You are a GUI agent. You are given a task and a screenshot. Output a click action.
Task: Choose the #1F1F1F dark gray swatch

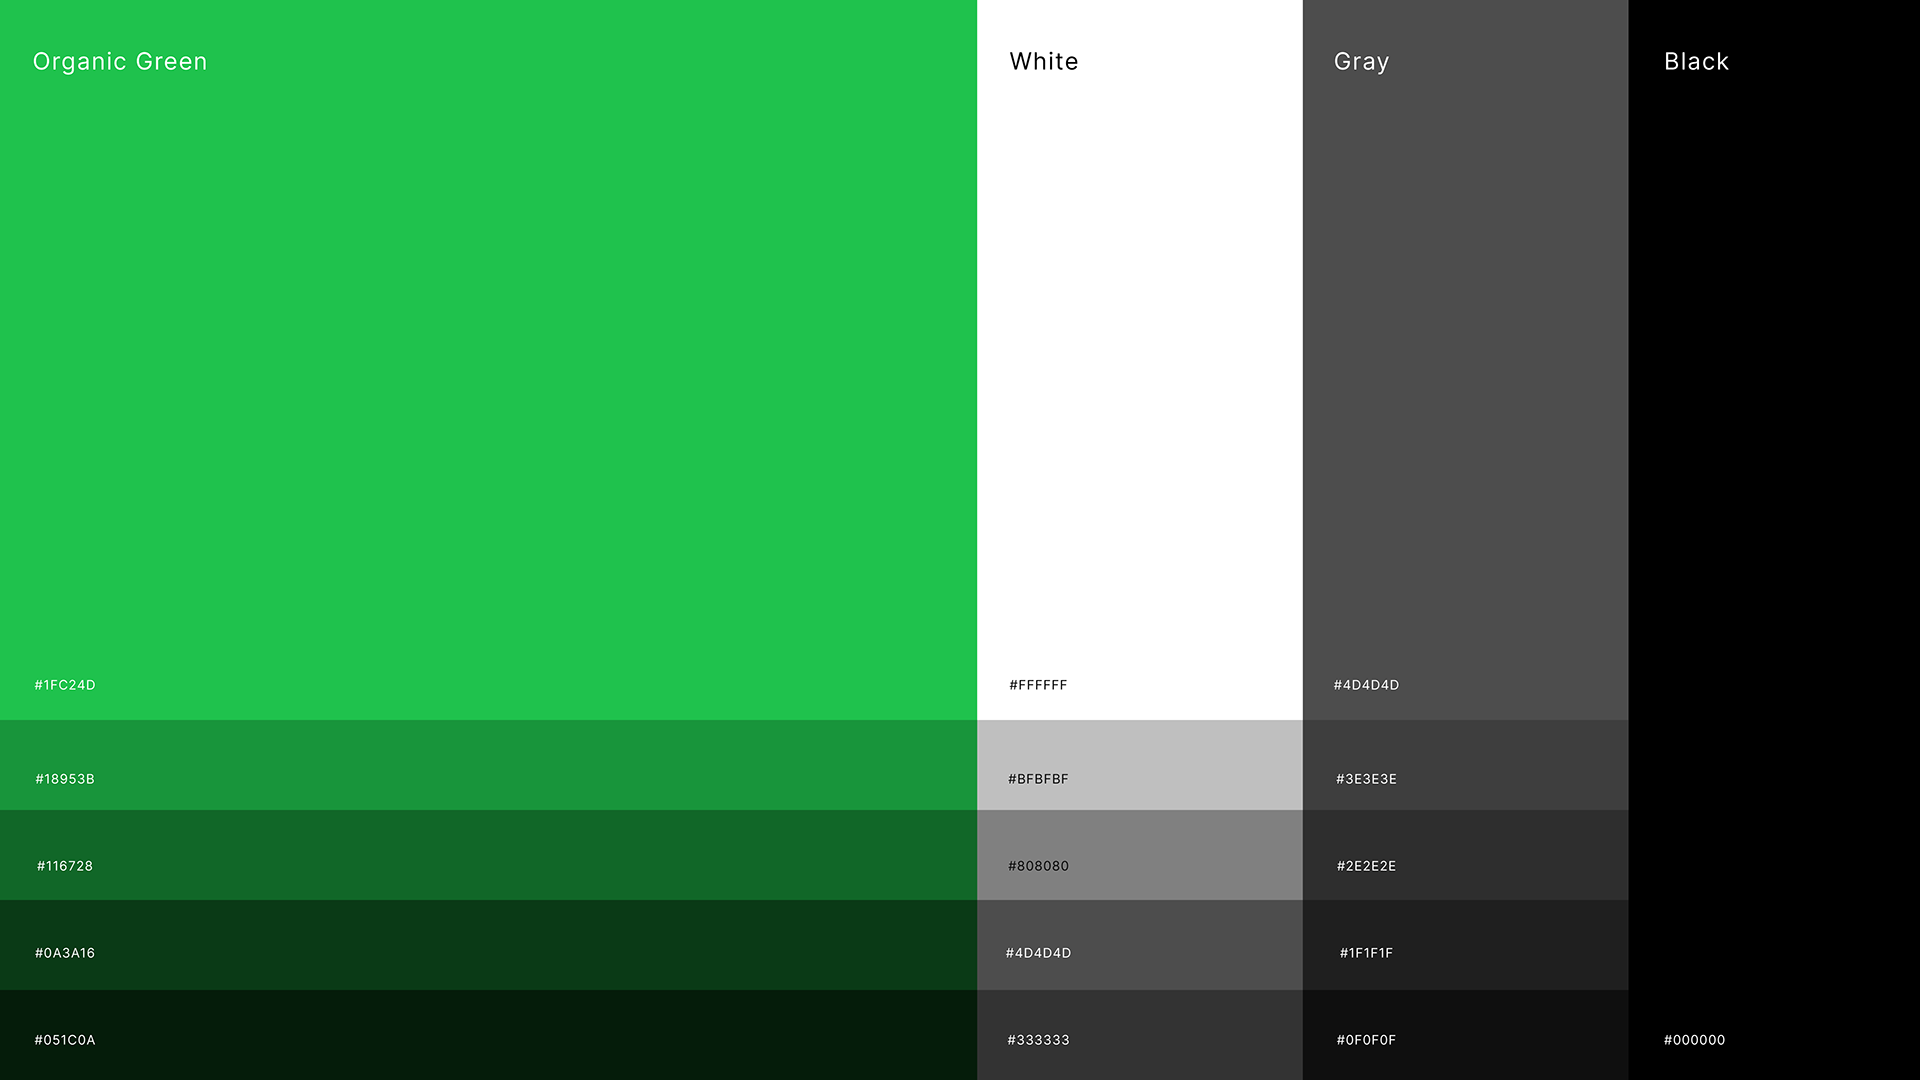tap(1465, 945)
